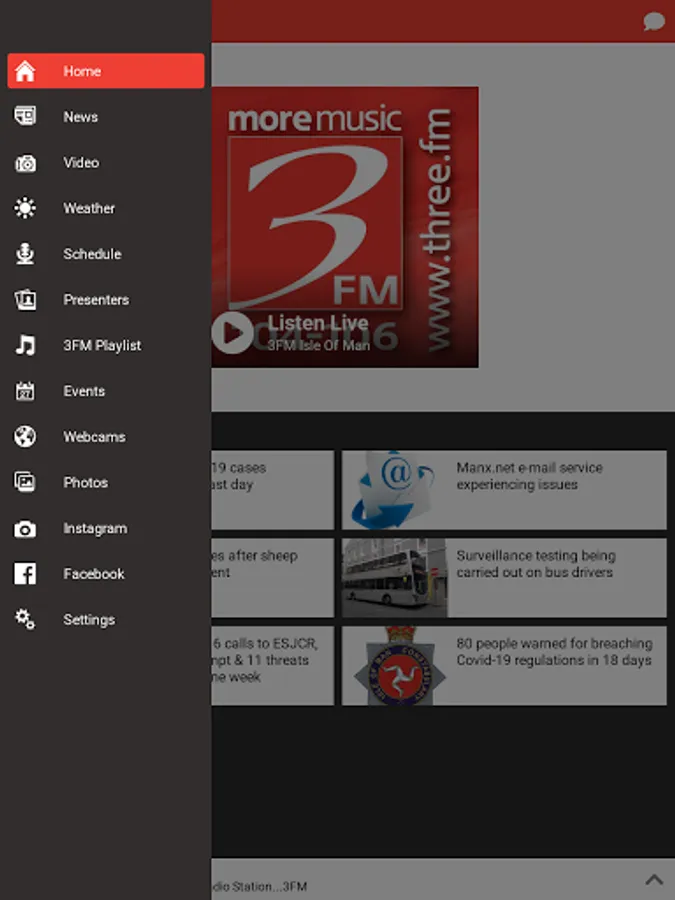The width and height of the screenshot is (675, 900).
Task: Click the Events calendar icon
Action: point(25,391)
